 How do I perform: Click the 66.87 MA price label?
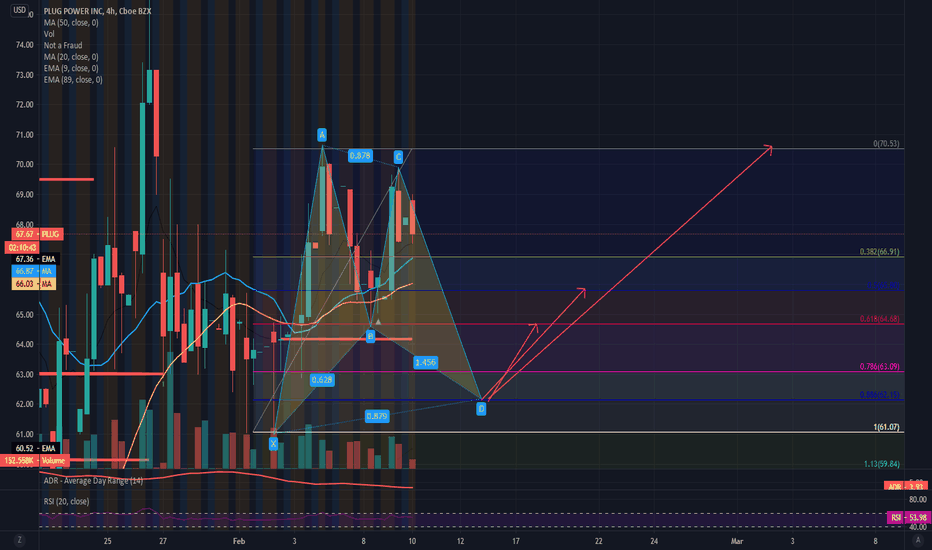point(34,271)
